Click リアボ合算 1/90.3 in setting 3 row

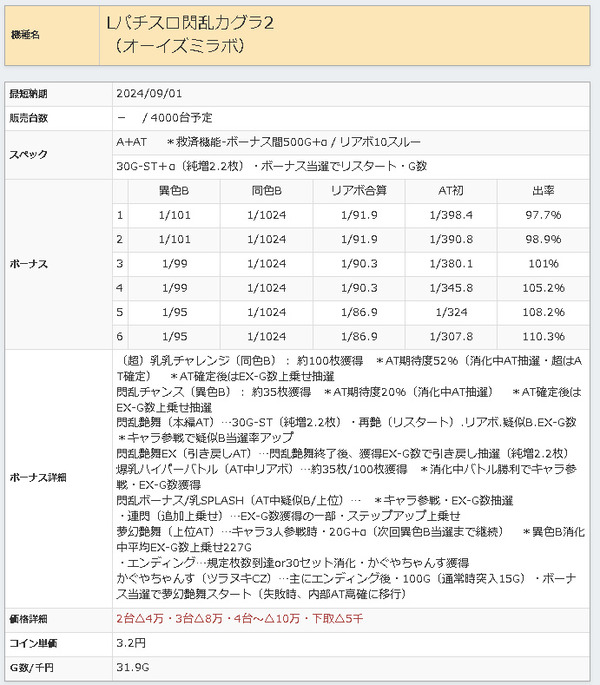tap(359, 264)
